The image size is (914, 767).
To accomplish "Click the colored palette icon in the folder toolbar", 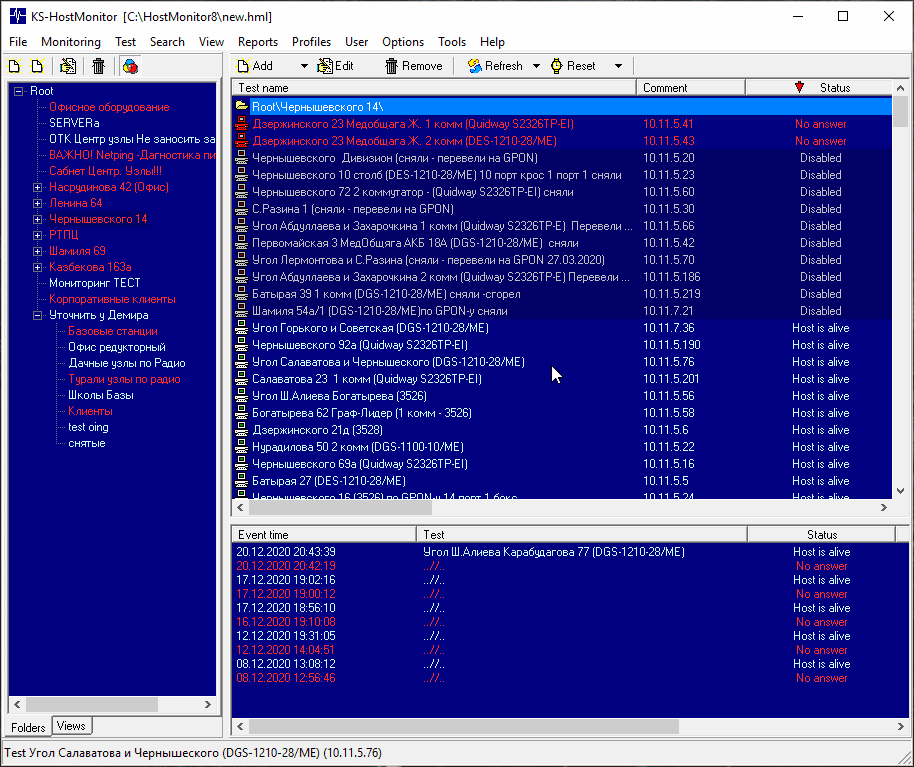I will [130, 66].
